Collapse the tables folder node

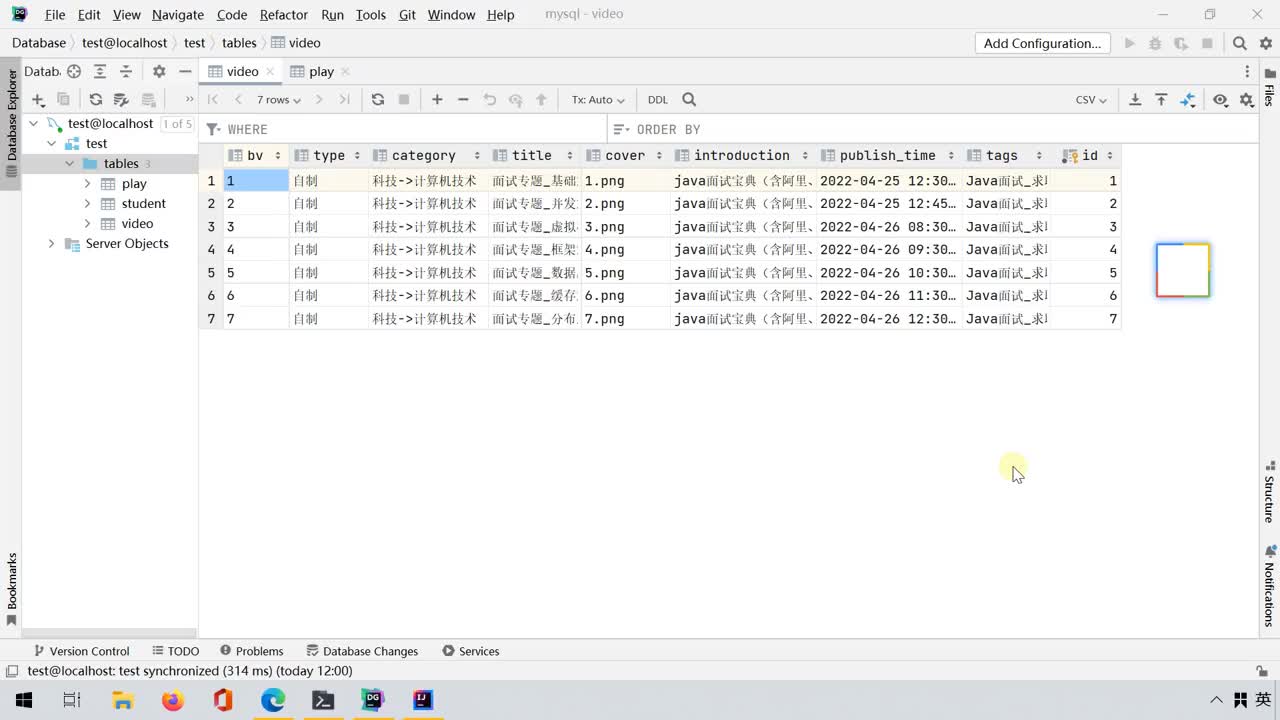point(69,163)
